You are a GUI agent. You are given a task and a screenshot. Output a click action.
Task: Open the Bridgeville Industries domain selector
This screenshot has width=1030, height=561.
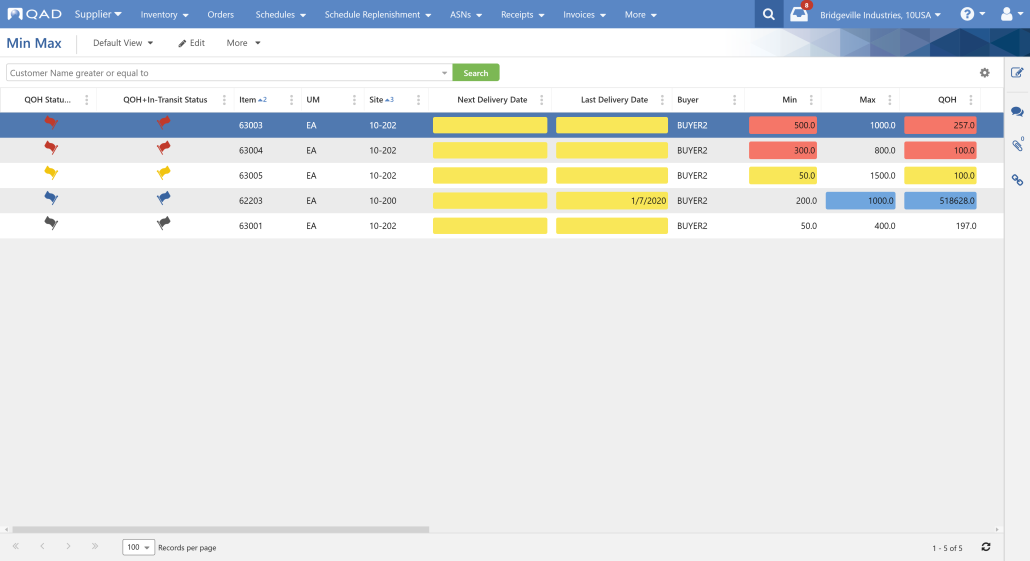click(x=880, y=14)
